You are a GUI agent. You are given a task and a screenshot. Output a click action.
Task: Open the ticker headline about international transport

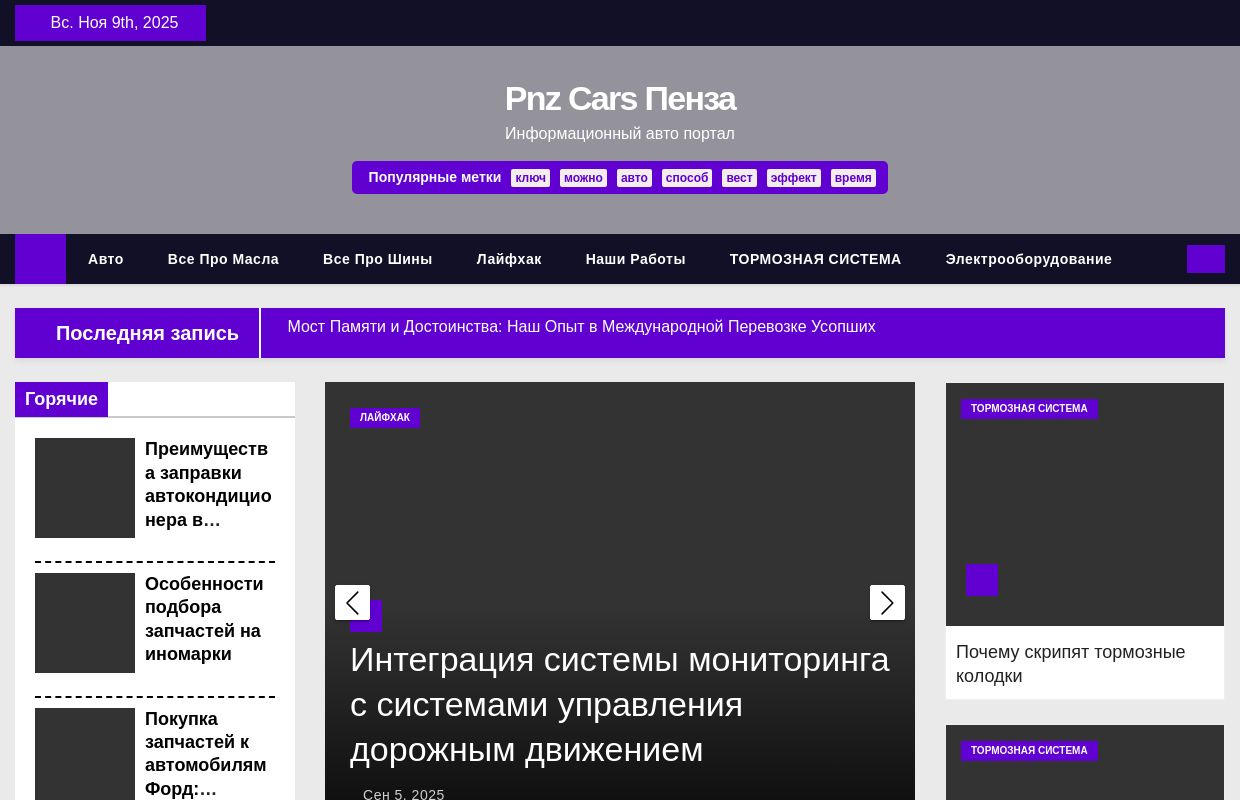point(581,326)
